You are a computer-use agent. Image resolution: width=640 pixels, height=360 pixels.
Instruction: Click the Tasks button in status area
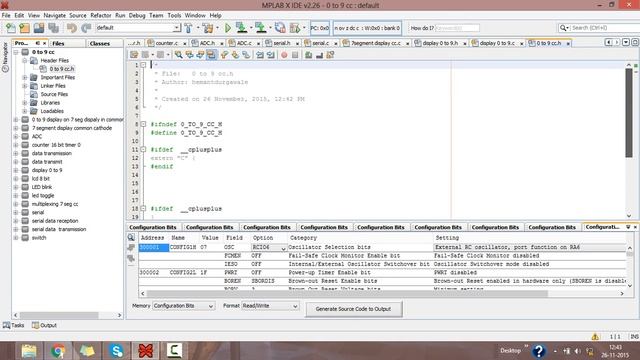[x=13, y=325]
